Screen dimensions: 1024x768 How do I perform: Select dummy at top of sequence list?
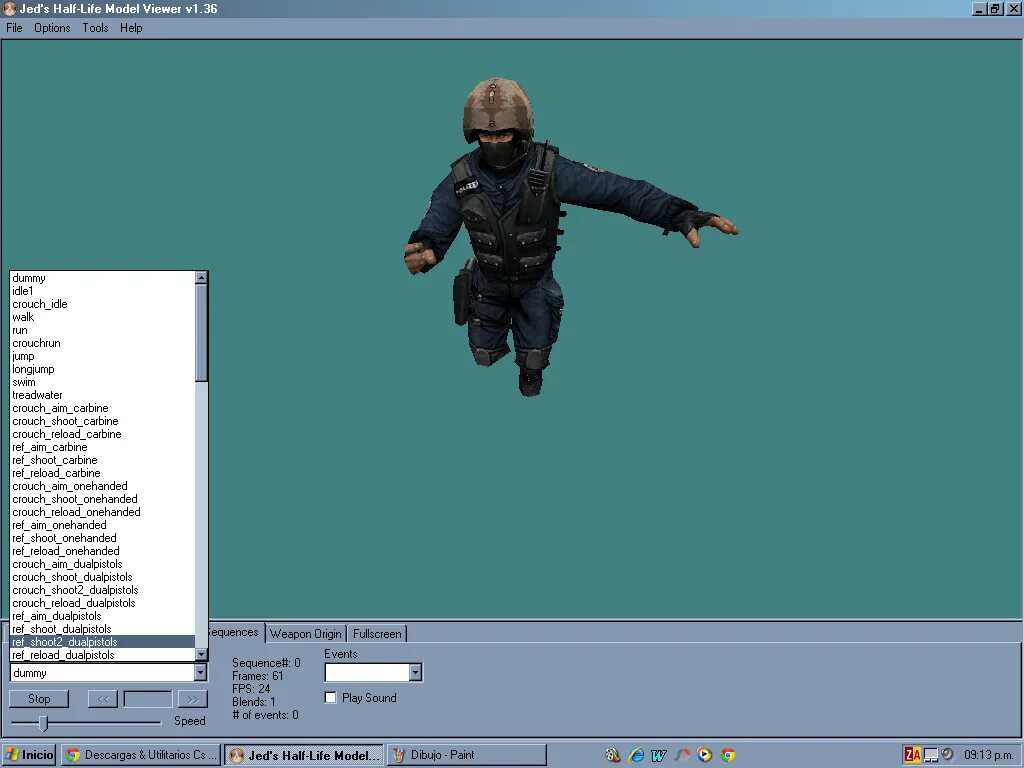tap(103, 278)
